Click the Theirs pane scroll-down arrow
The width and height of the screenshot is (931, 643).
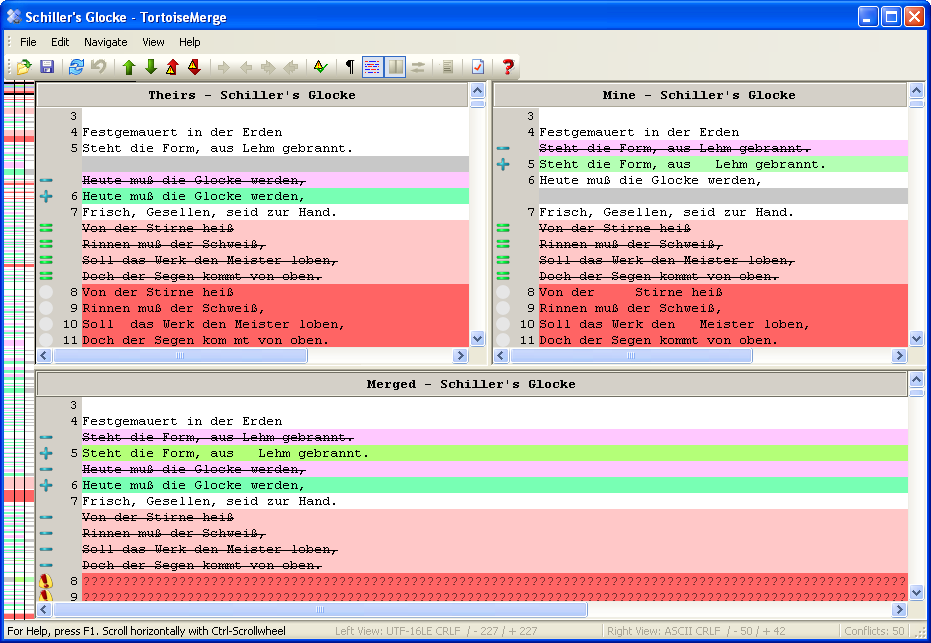(x=477, y=338)
